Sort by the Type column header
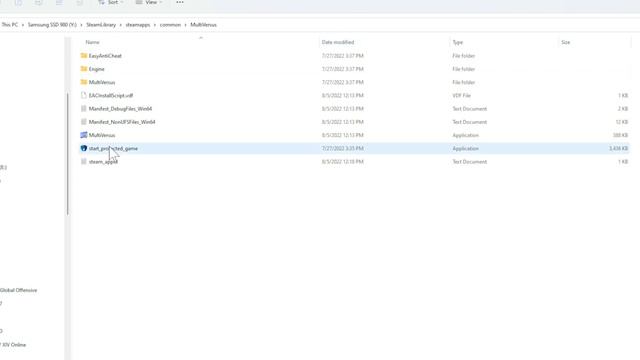 point(458,42)
